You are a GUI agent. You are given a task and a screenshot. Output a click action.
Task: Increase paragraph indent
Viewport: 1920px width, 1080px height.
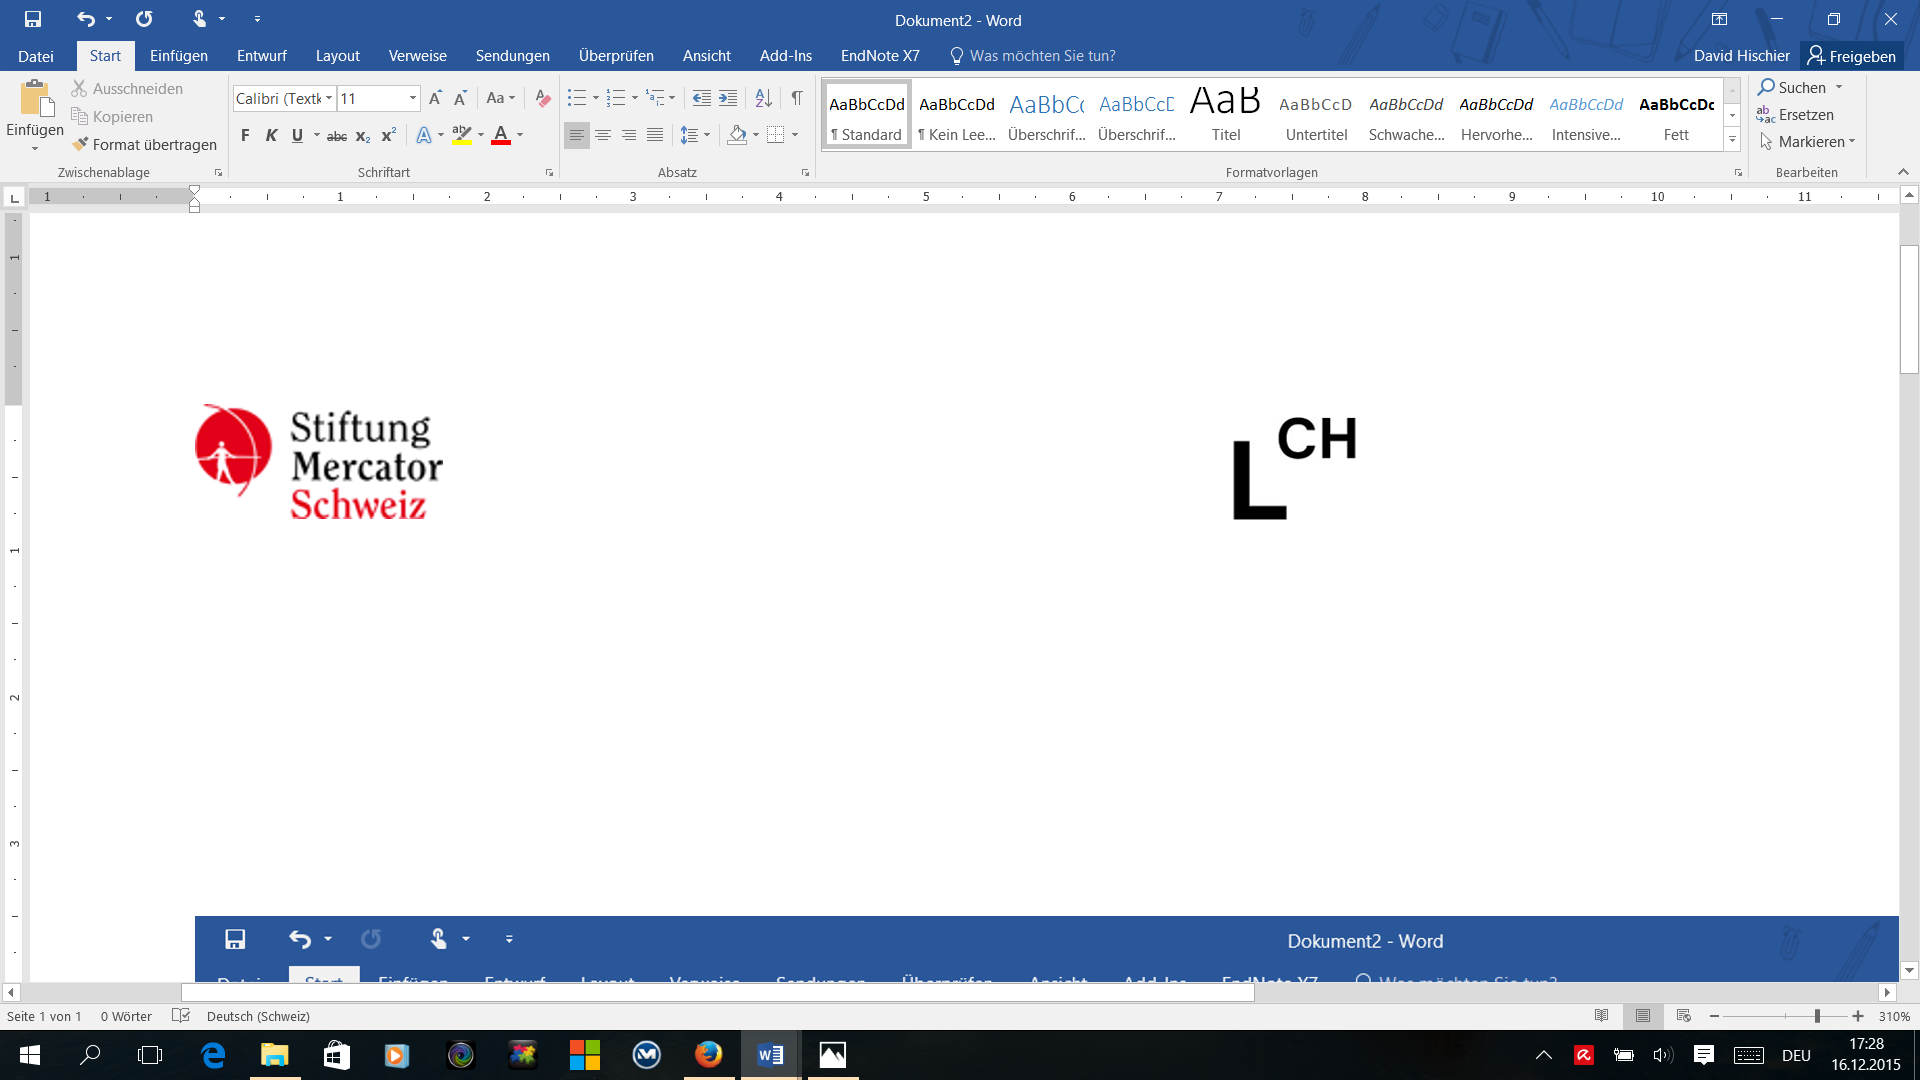728,98
